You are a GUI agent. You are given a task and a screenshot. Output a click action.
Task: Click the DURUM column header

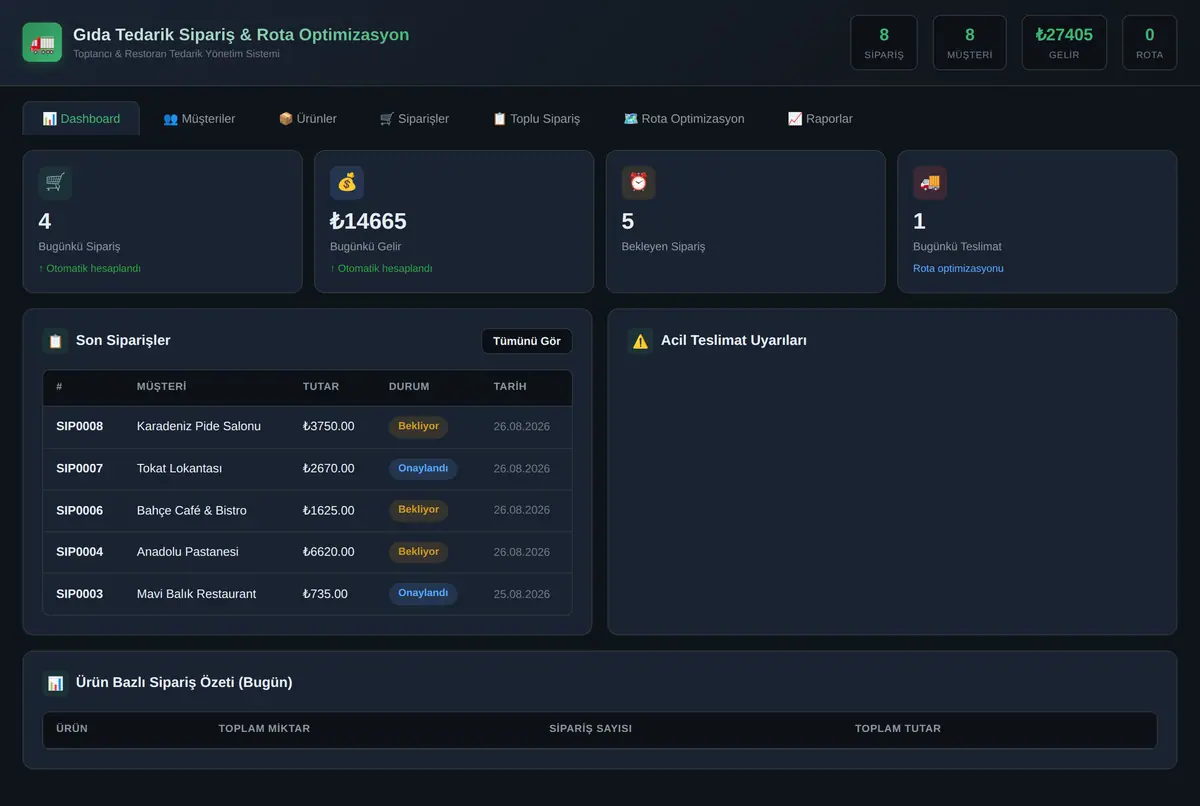tap(409, 387)
